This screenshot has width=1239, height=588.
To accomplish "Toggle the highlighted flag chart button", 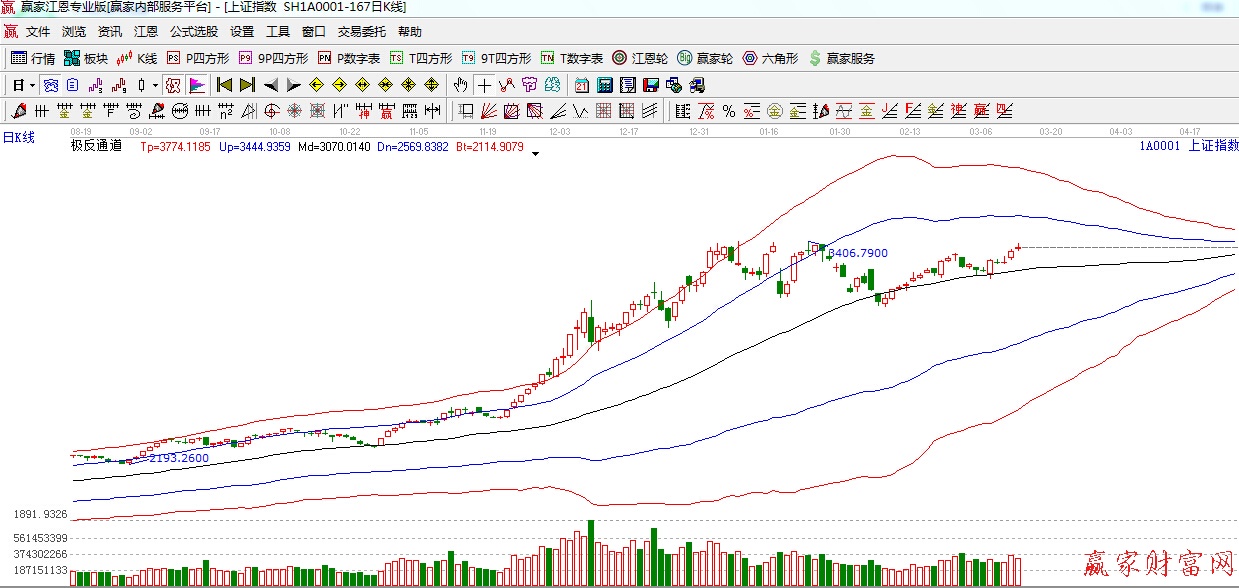I will pyautogui.click(x=197, y=85).
